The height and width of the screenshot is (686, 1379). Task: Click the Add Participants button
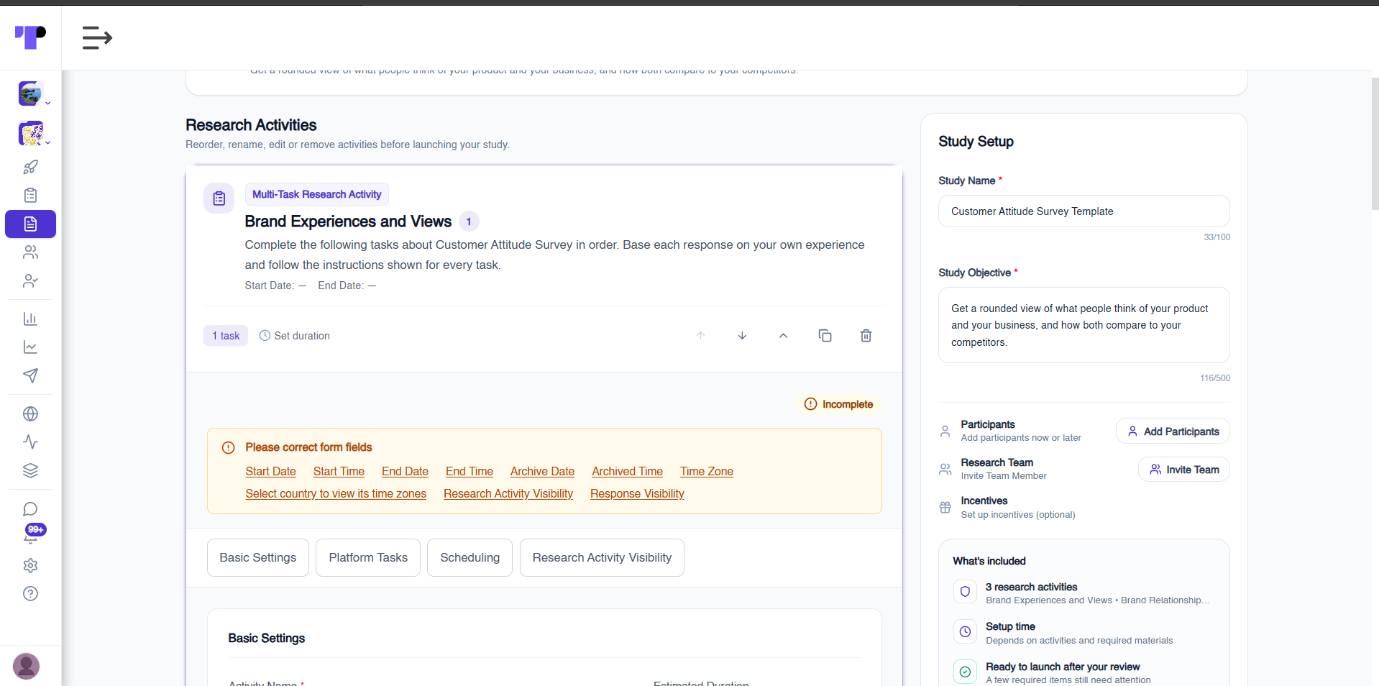(1173, 431)
